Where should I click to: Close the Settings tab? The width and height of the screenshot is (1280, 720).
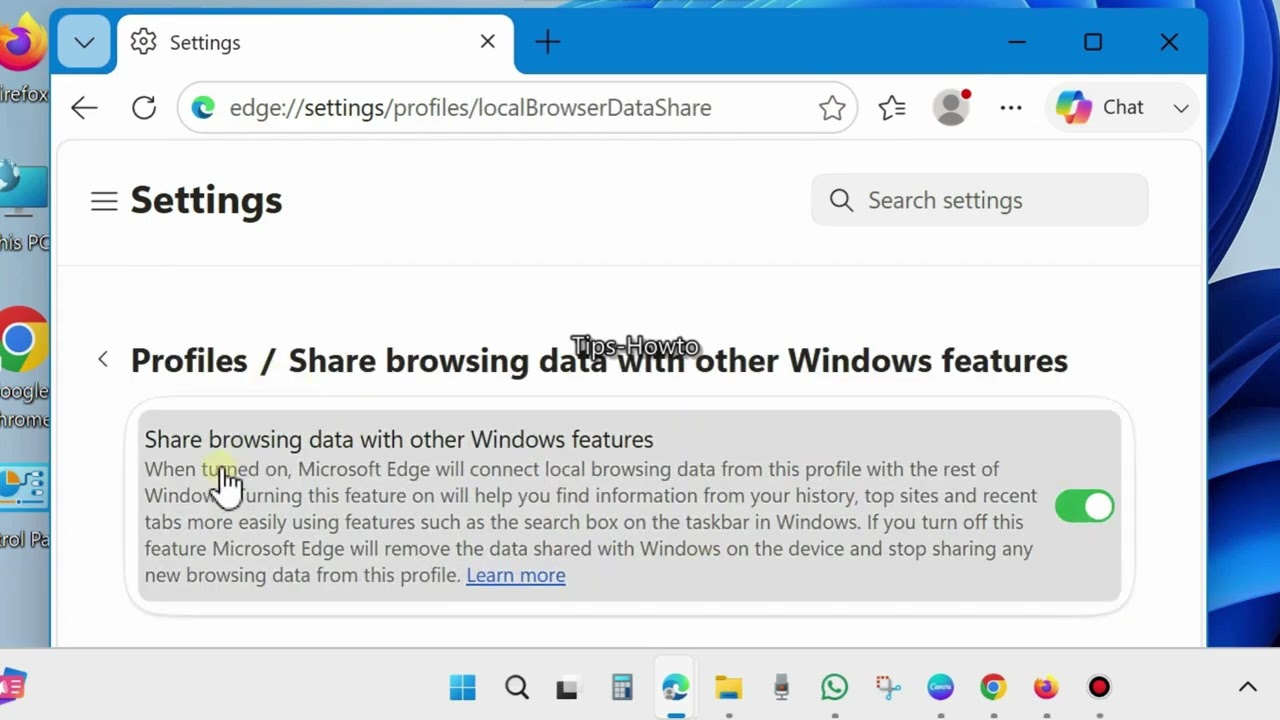(x=487, y=42)
